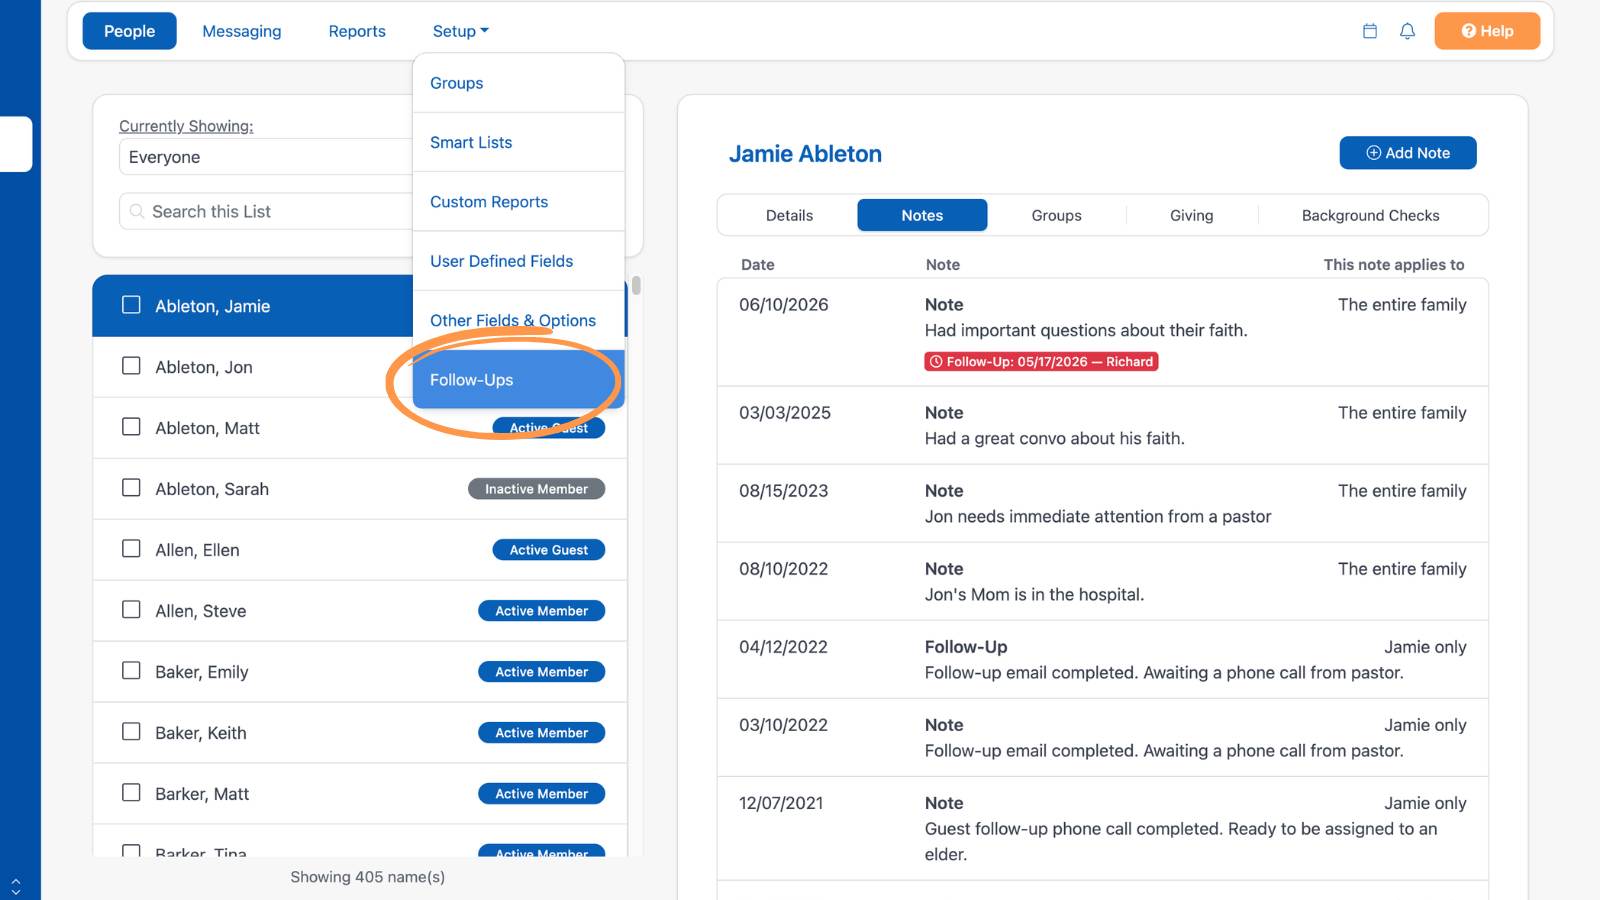Choose Follow-Ups in the Setup menu
The image size is (1600, 900).
(518, 380)
